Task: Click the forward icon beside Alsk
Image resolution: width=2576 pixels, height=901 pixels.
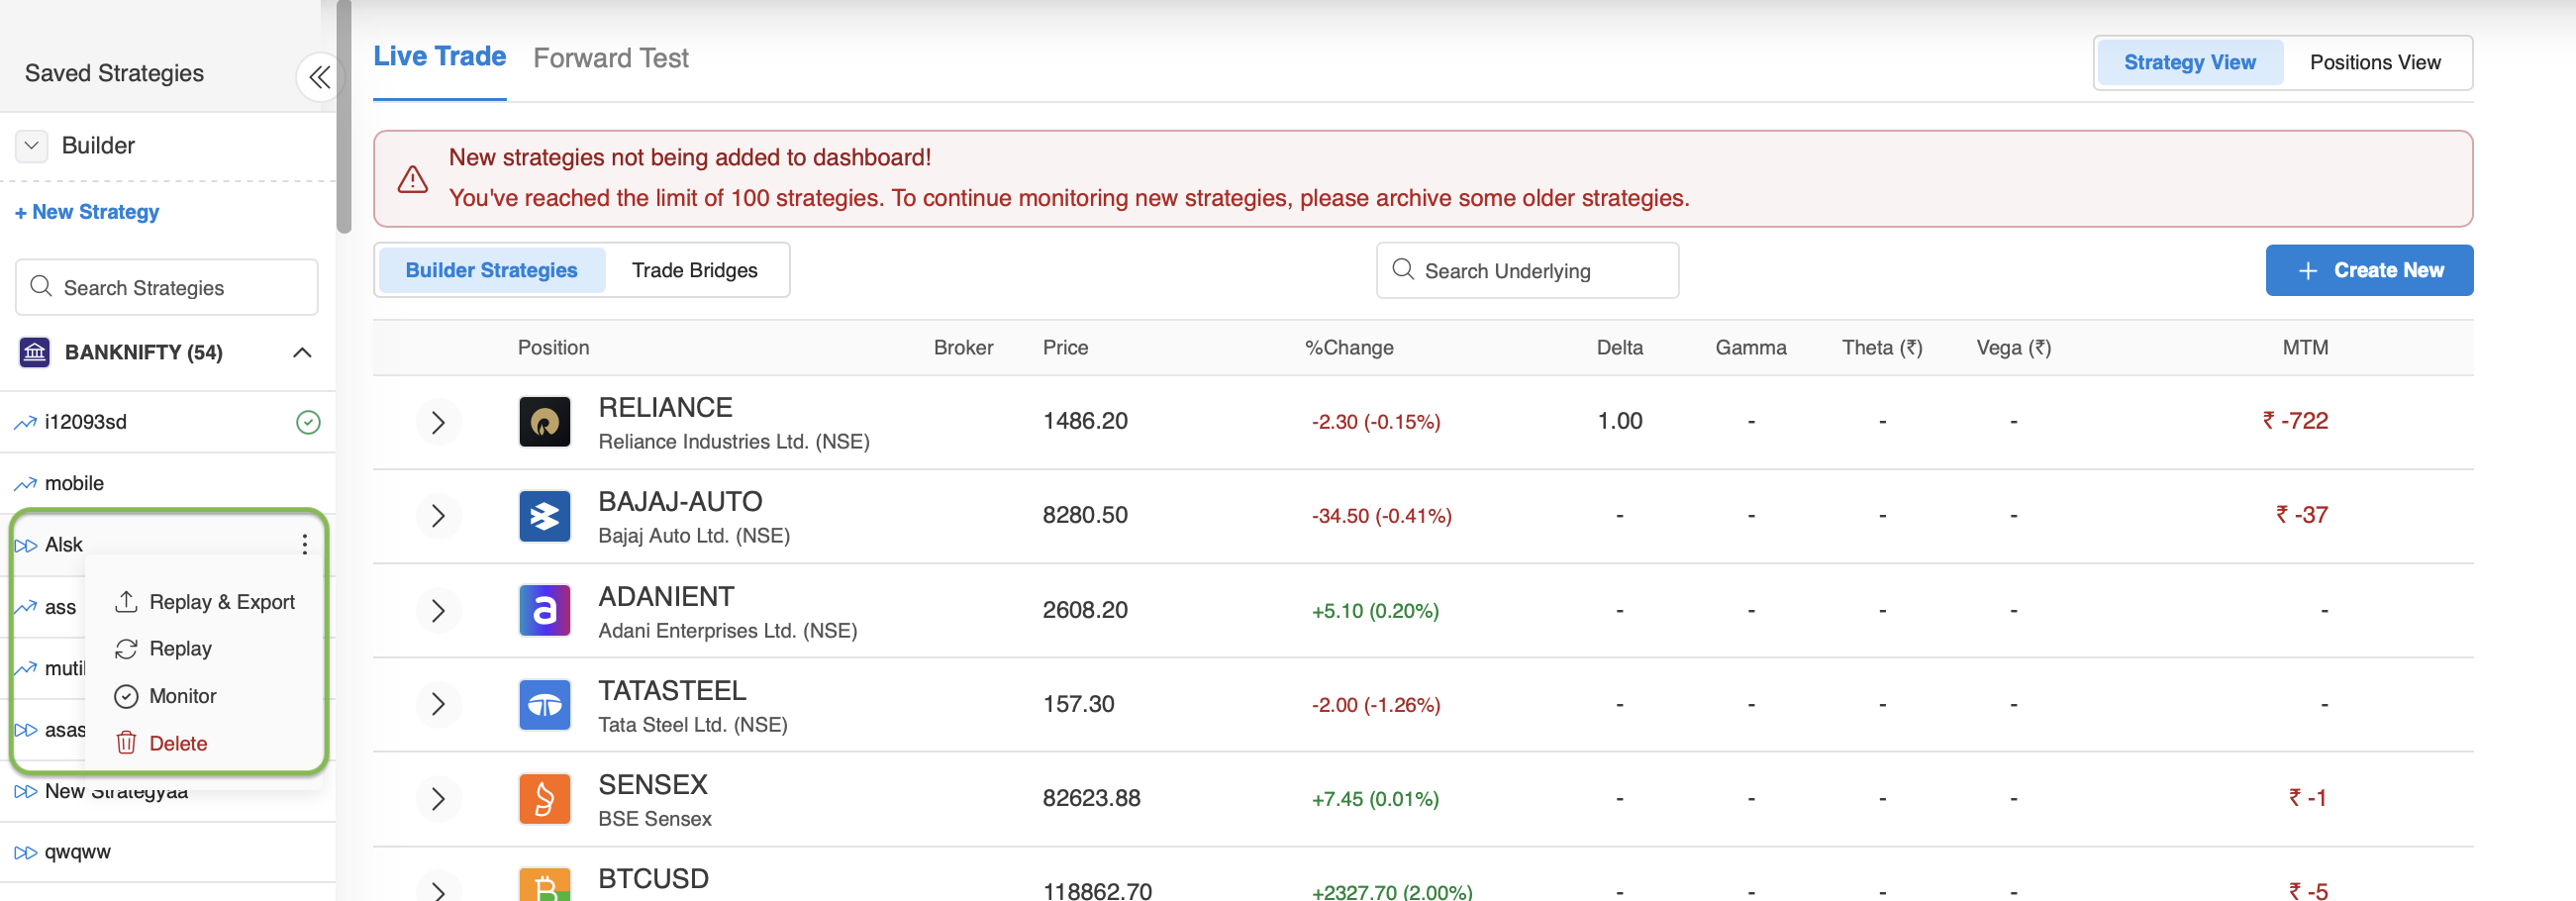Action: 25,545
